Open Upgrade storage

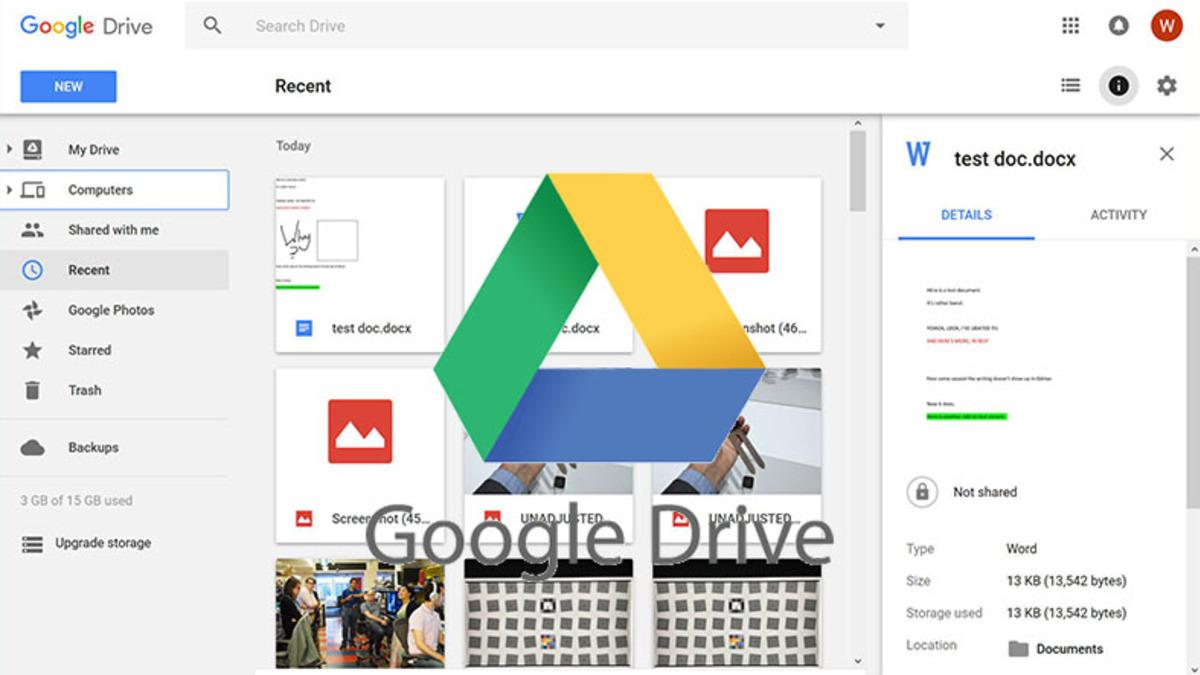point(103,543)
